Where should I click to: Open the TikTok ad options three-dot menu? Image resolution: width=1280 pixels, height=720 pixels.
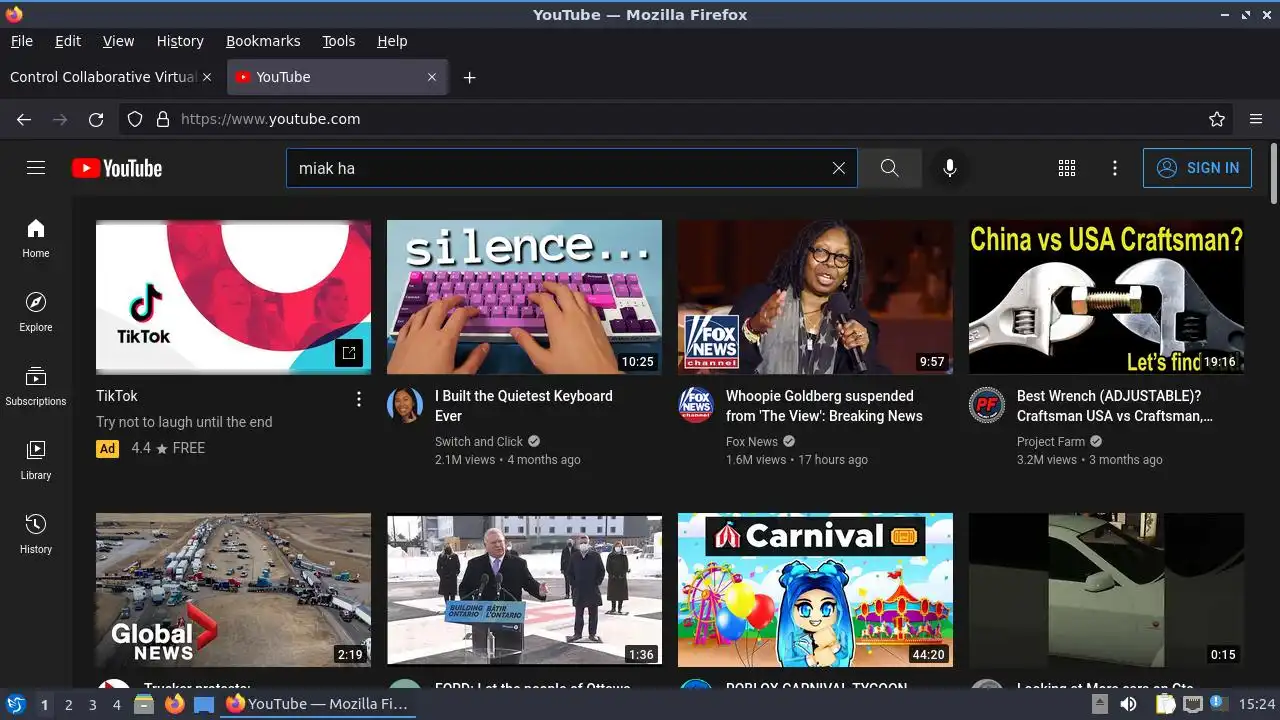tap(359, 399)
